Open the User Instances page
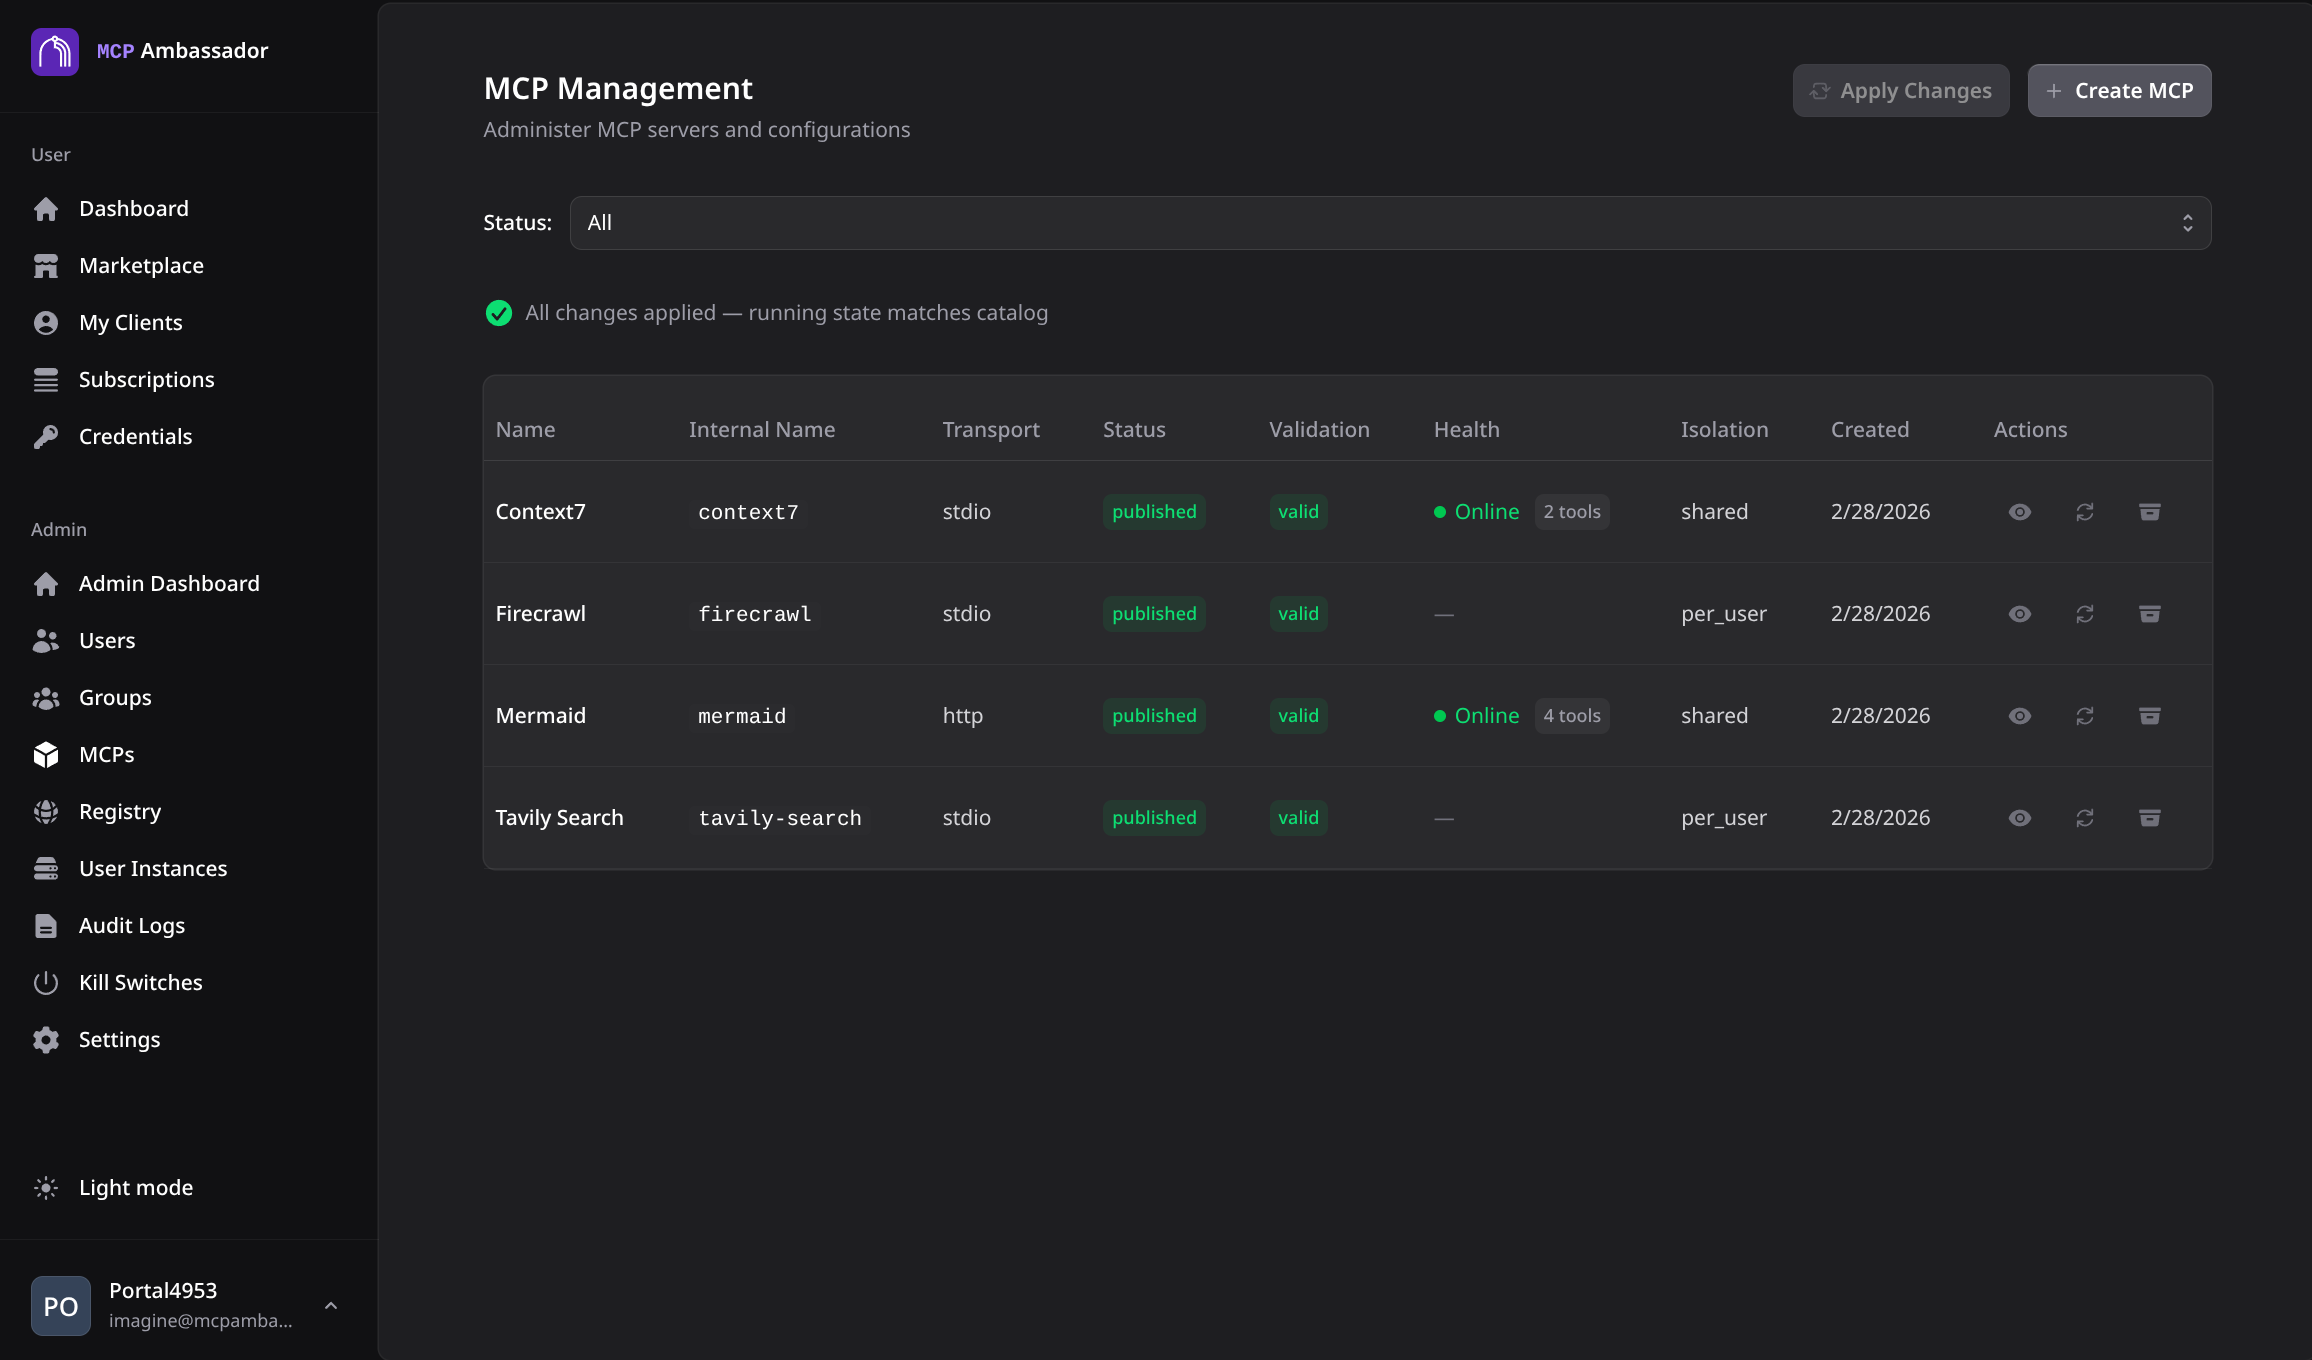 click(x=152, y=869)
